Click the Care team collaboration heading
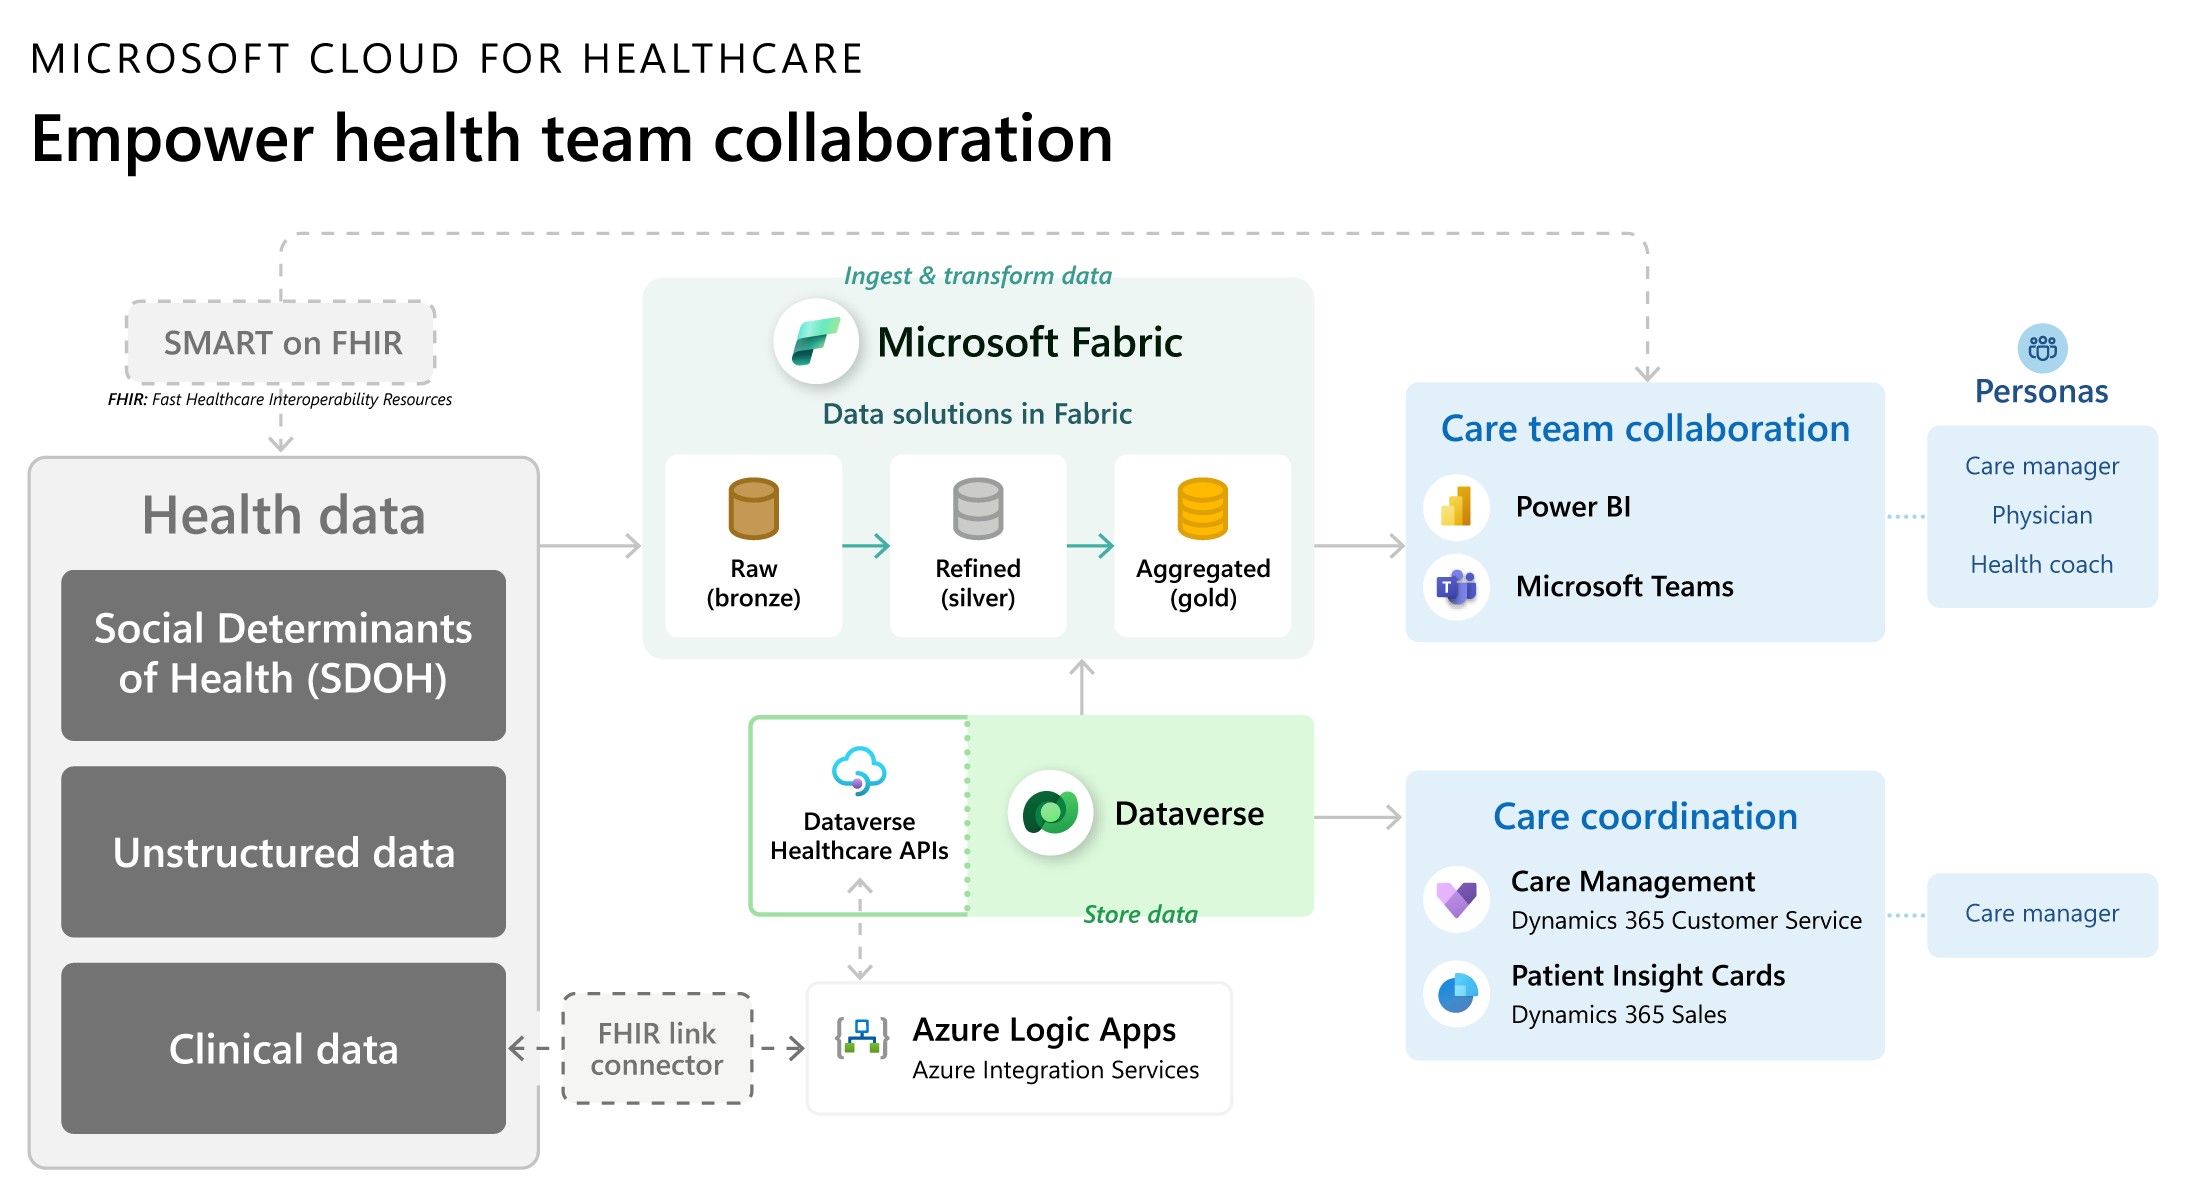Viewport: 2188px width, 1202px height. click(x=1645, y=428)
